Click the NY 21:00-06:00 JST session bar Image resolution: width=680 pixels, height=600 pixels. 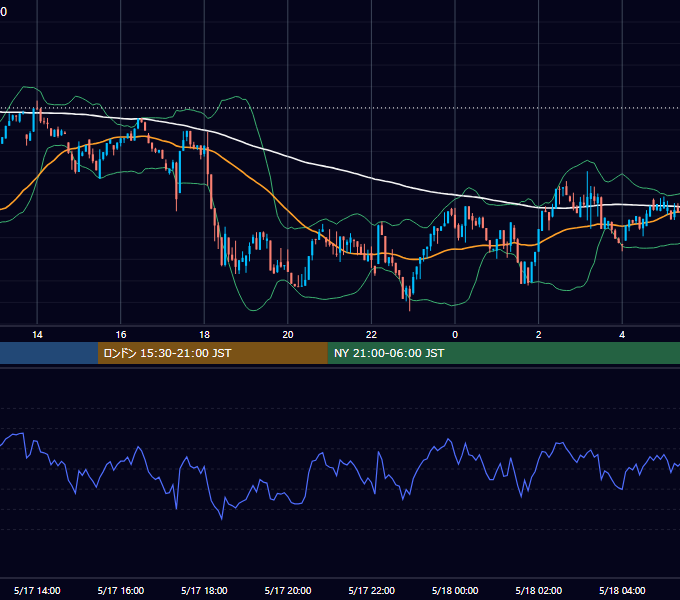tap(503, 353)
